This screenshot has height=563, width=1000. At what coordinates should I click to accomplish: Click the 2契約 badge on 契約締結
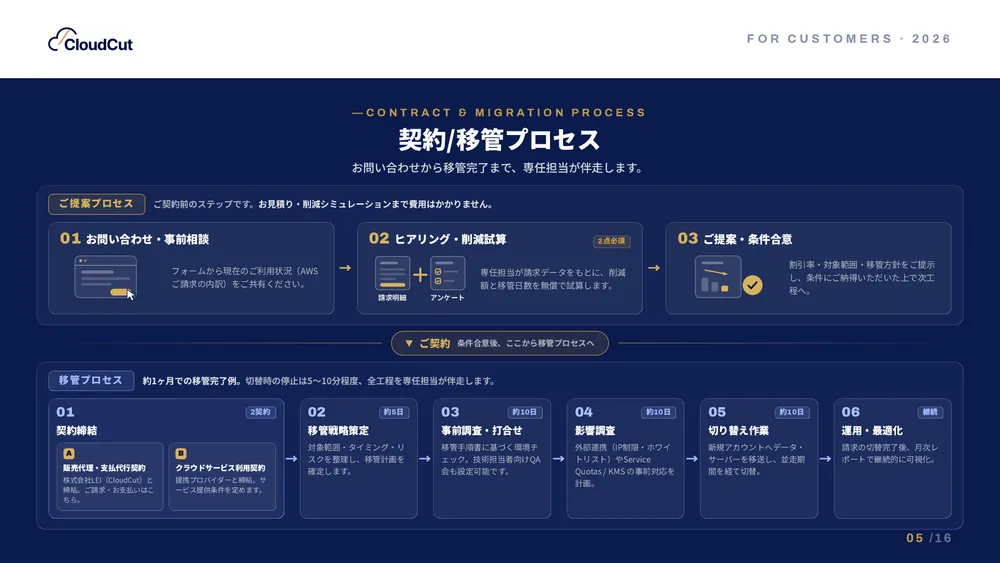coord(260,413)
